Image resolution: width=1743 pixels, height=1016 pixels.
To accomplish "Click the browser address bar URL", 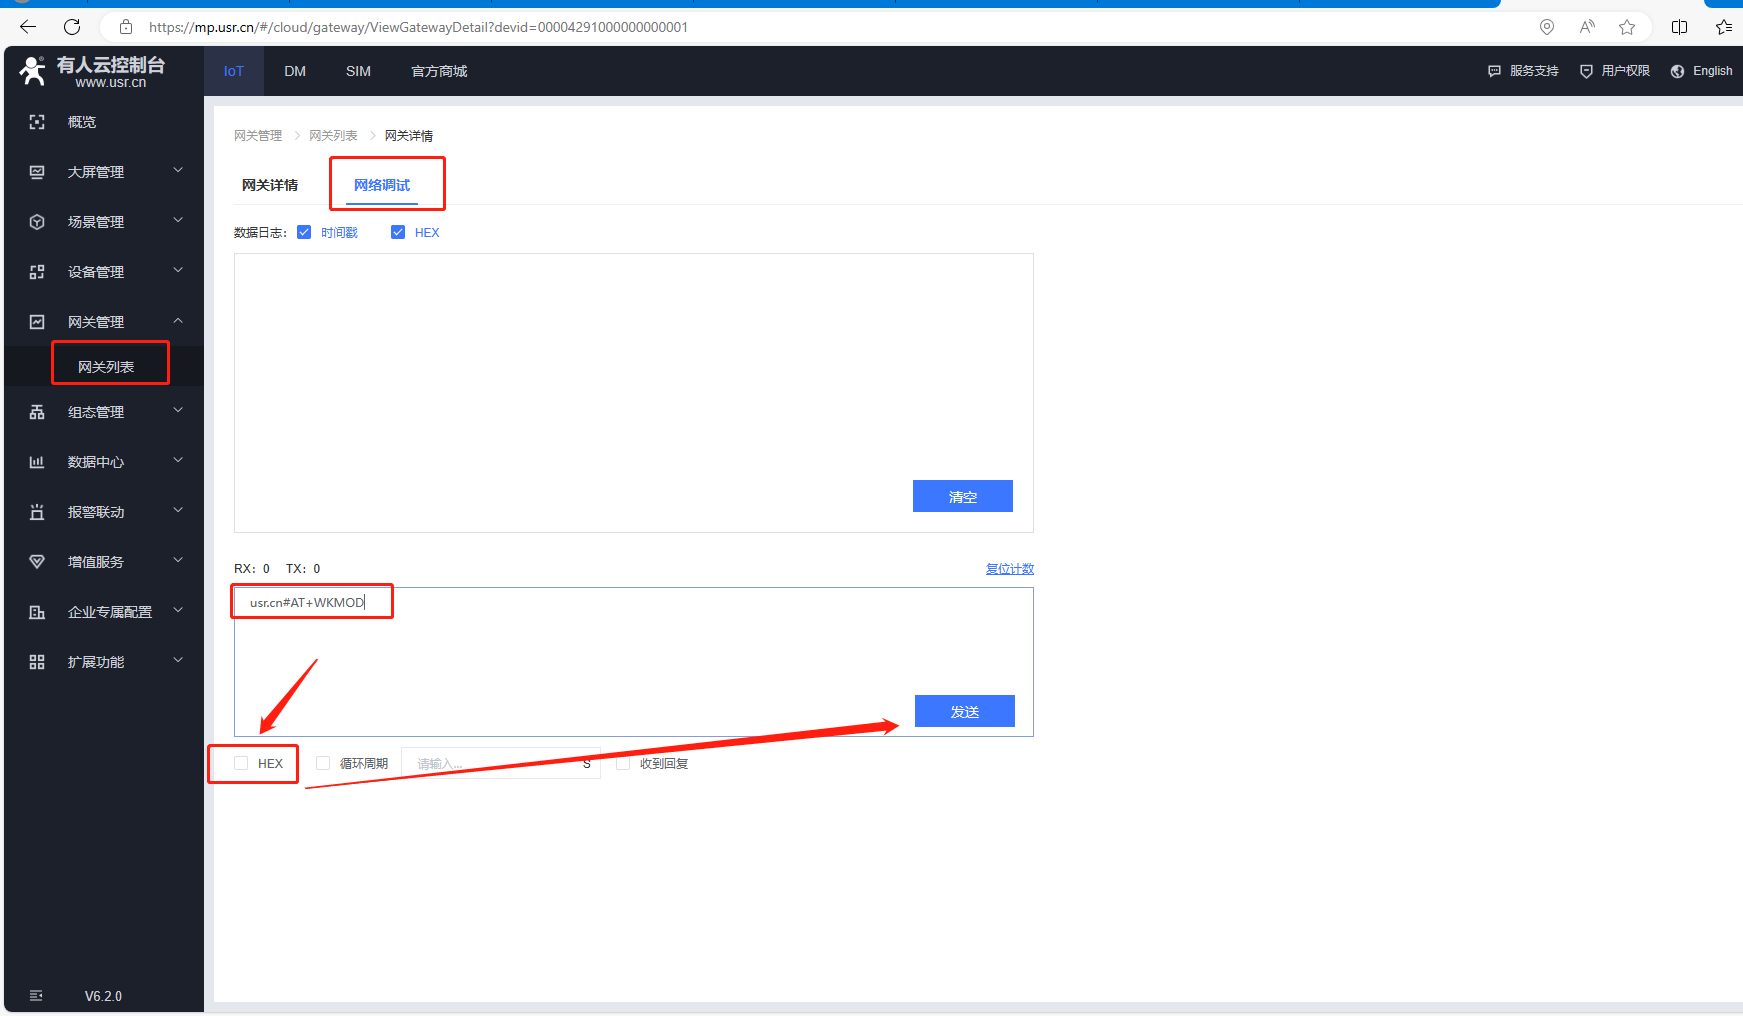I will click(x=418, y=27).
